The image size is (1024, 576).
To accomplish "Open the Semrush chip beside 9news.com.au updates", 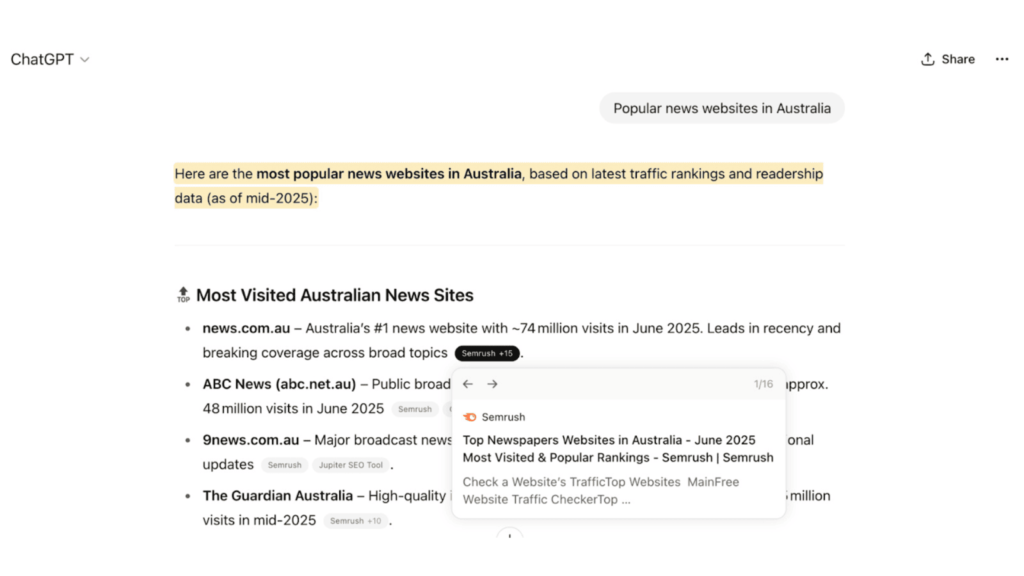I will pos(284,465).
